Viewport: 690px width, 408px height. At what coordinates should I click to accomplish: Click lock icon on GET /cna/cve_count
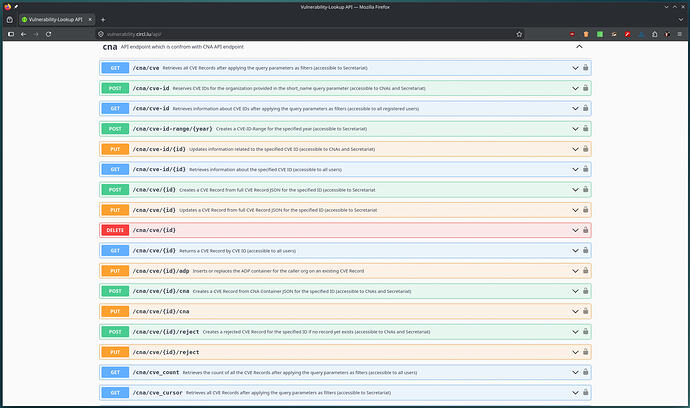pos(585,372)
